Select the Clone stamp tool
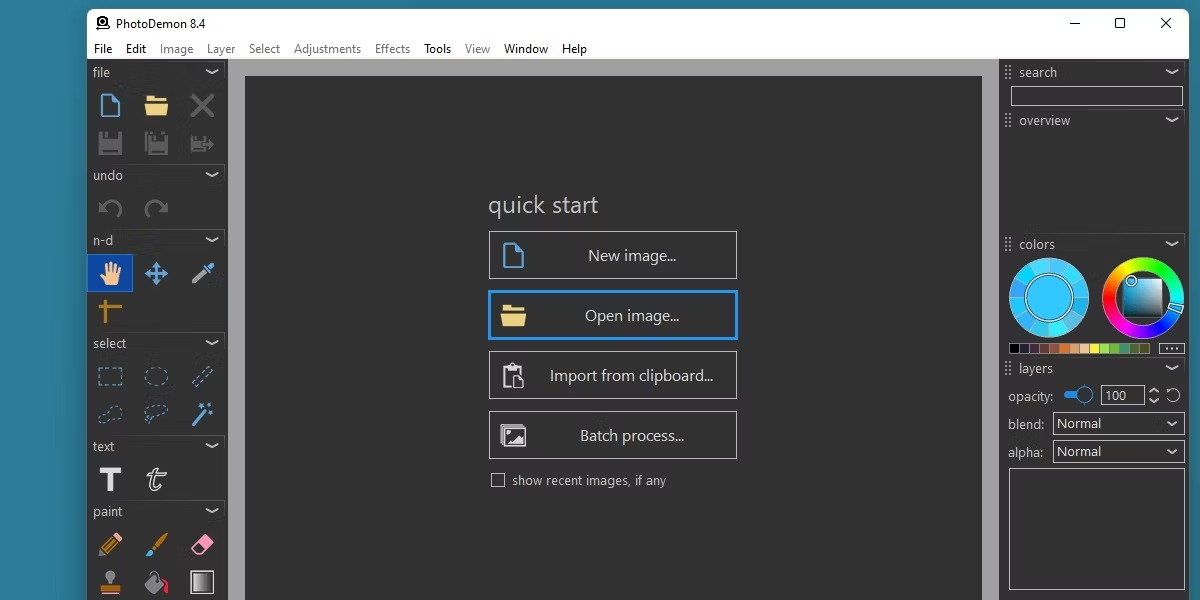The height and width of the screenshot is (600, 1200). (110, 582)
